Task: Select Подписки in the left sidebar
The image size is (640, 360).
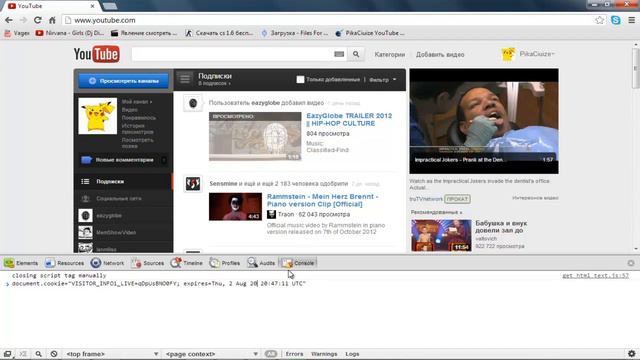Action: pos(123,182)
